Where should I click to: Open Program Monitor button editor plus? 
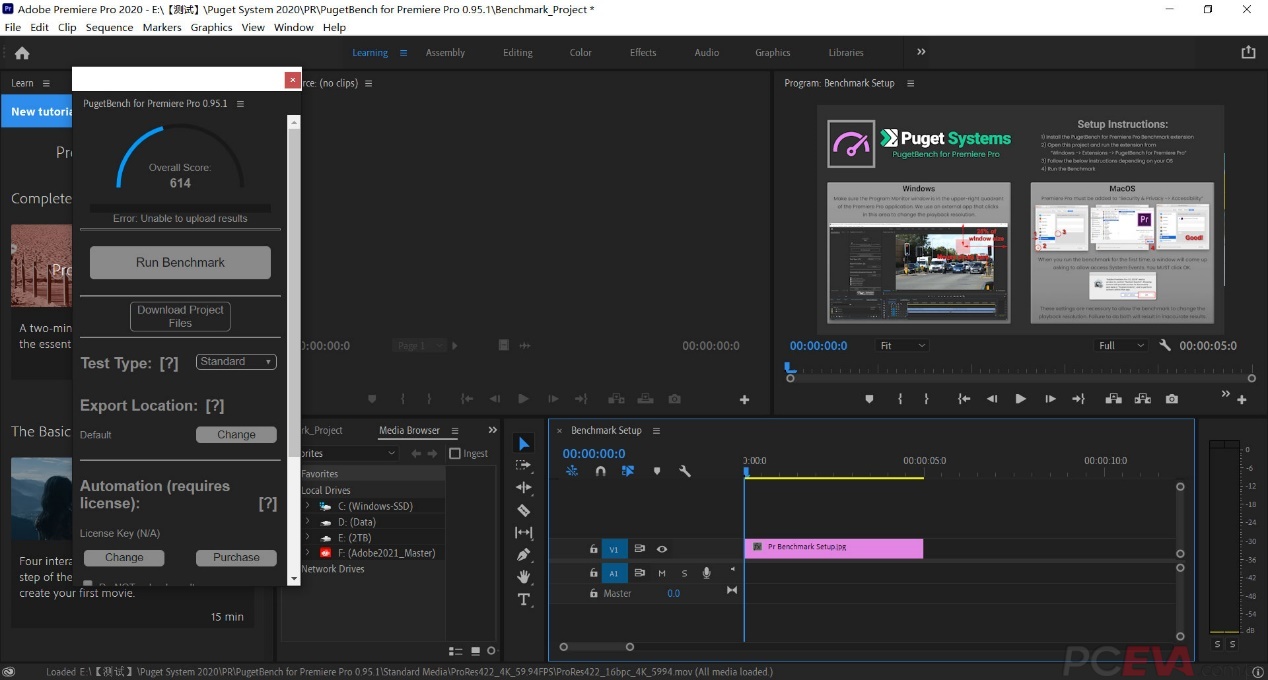pyautogui.click(x=1242, y=400)
